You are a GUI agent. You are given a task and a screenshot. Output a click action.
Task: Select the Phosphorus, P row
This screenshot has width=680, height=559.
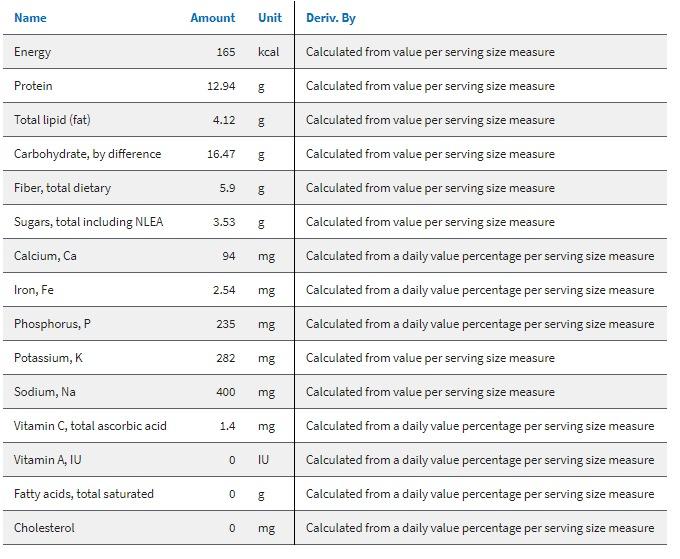coord(52,324)
